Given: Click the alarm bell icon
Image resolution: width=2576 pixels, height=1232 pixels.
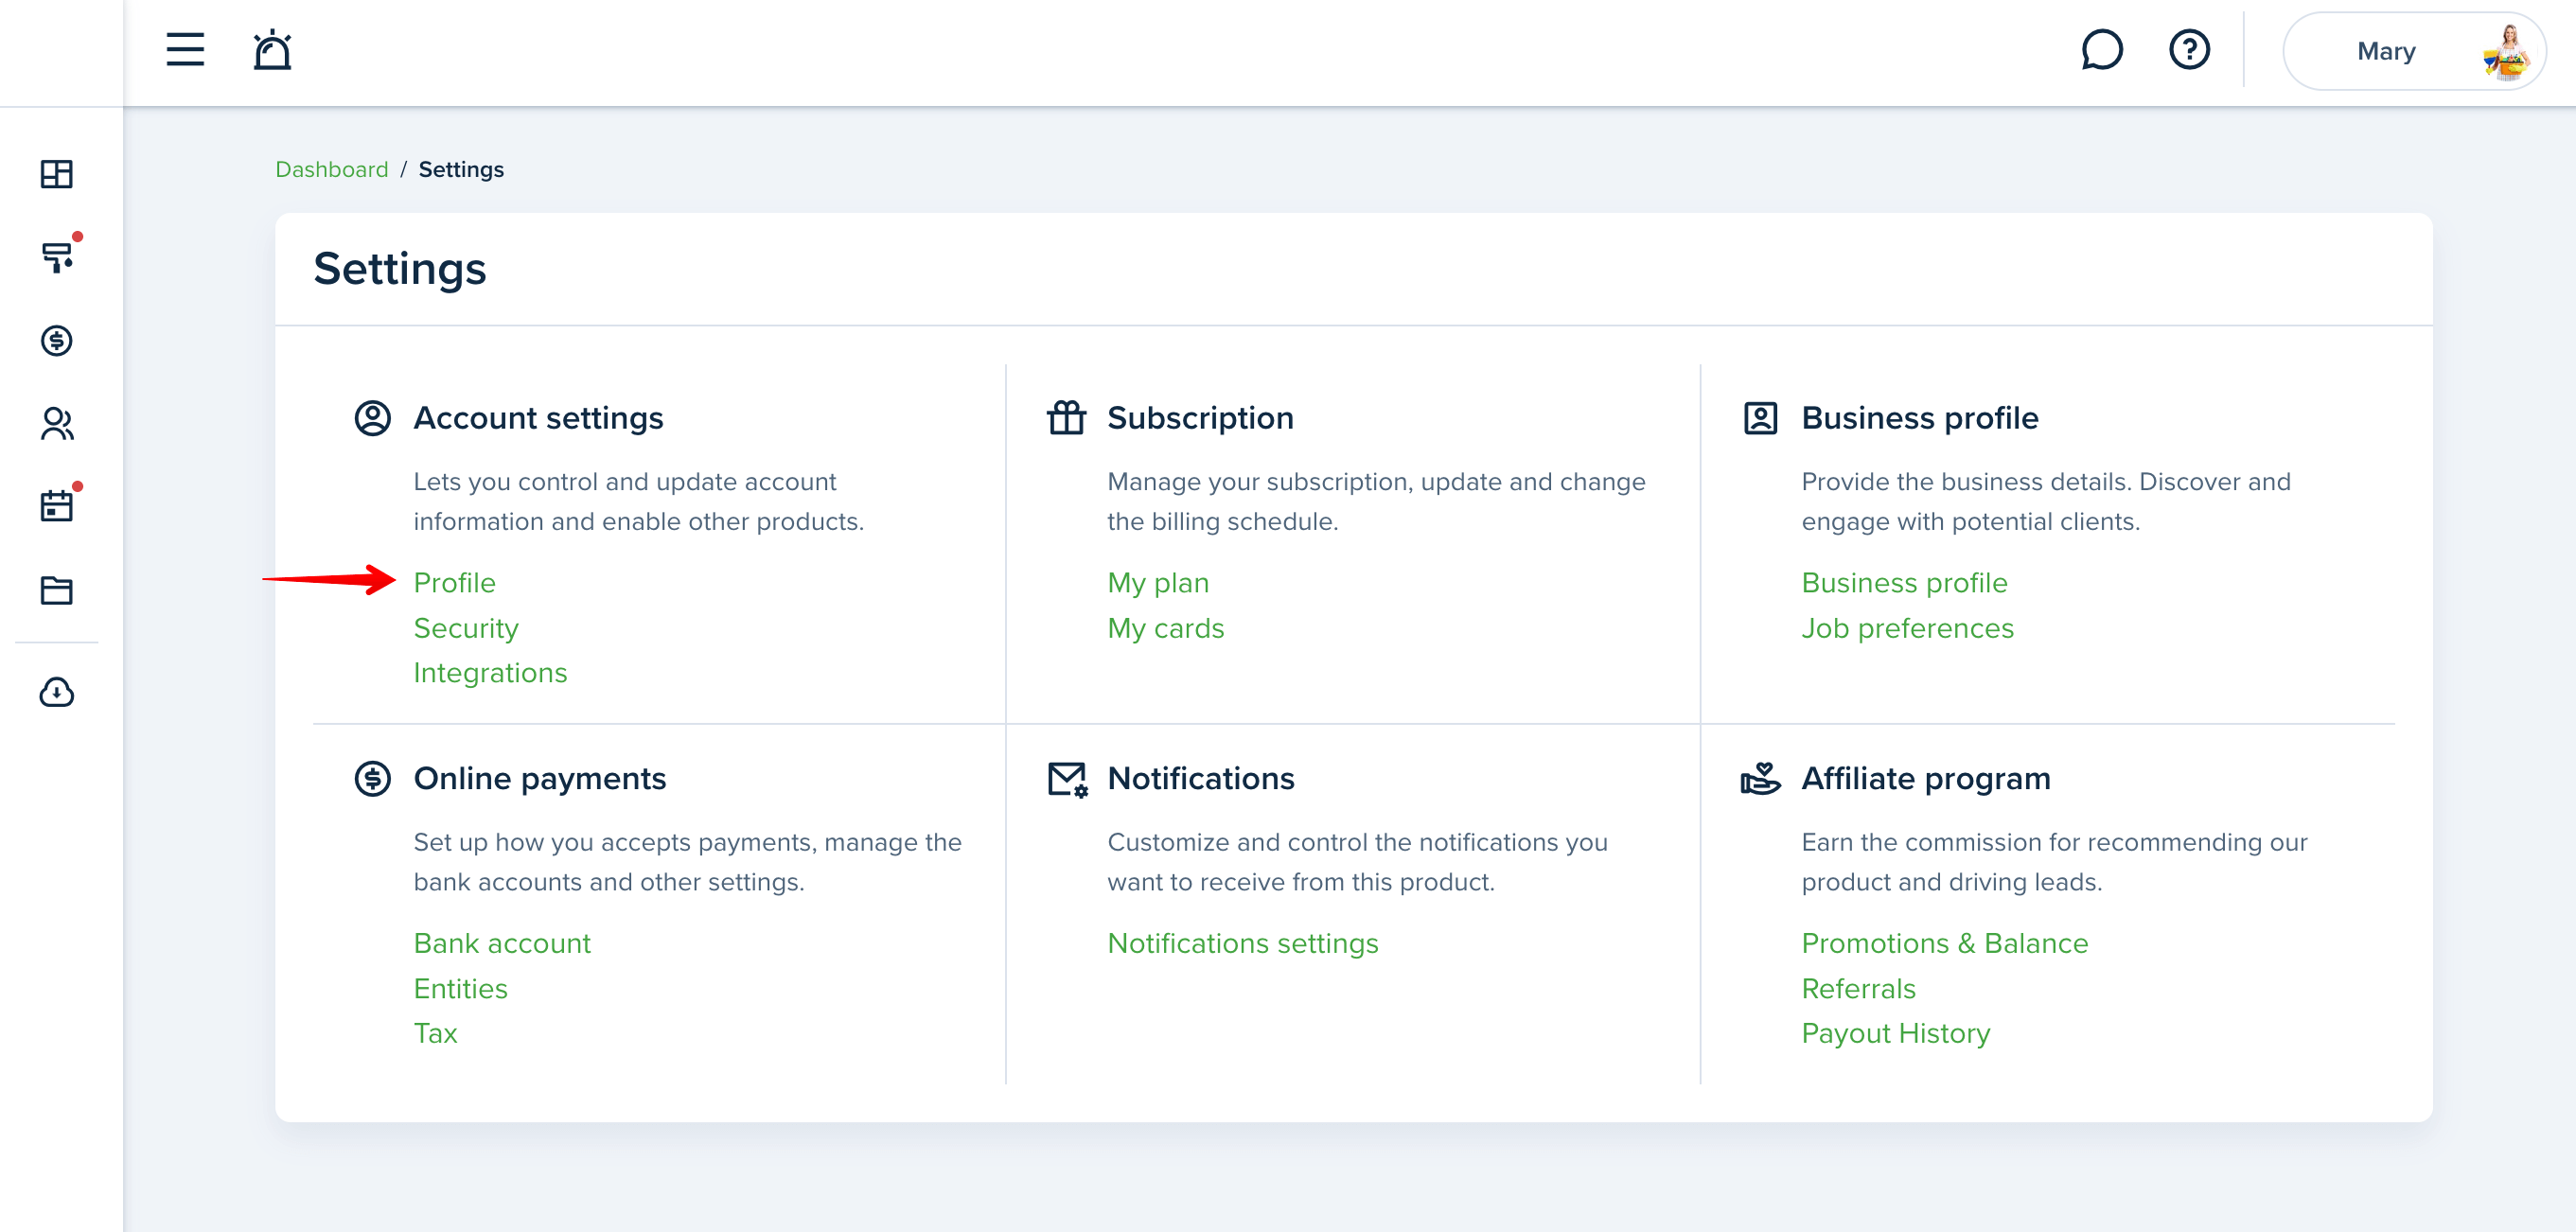Looking at the screenshot, I should (x=272, y=50).
